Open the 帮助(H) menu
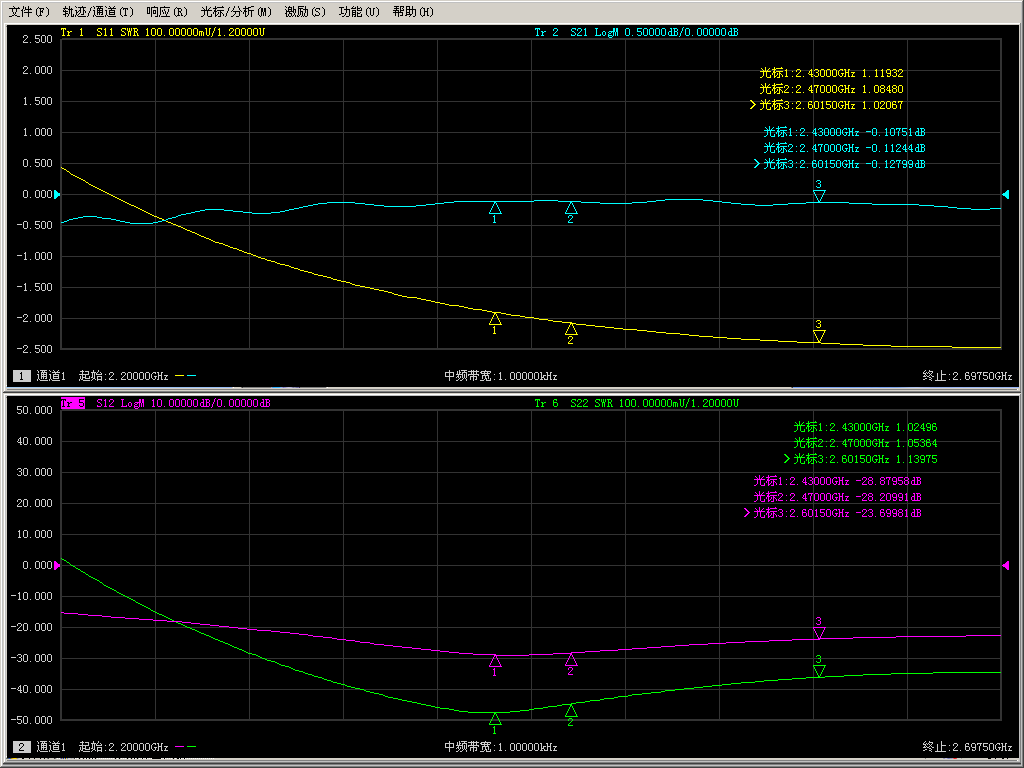 click(x=413, y=12)
